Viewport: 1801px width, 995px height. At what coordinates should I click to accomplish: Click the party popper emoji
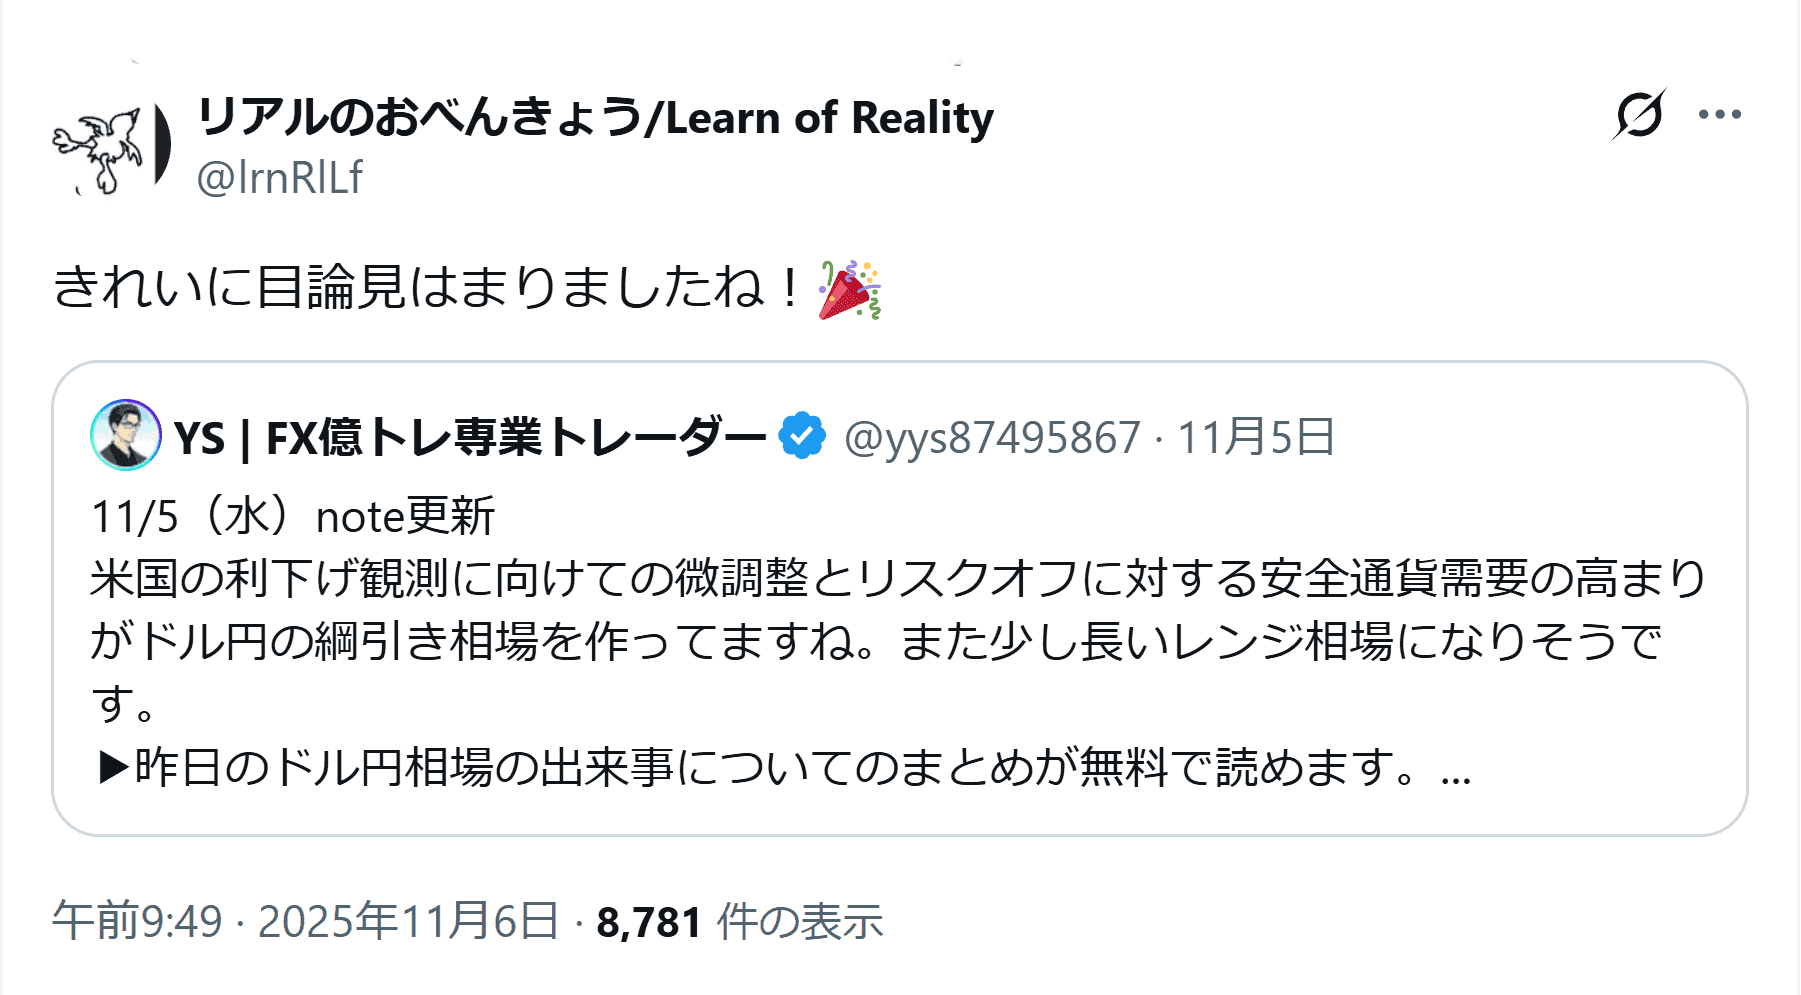[x=849, y=290]
